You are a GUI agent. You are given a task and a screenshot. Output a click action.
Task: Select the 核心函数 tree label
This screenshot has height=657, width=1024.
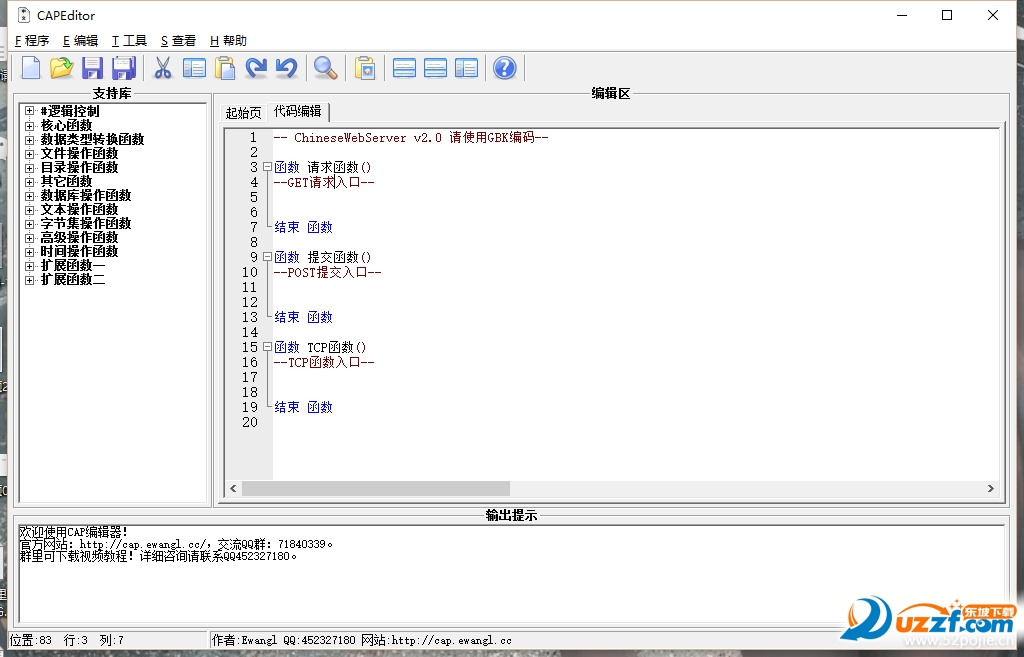pos(67,125)
